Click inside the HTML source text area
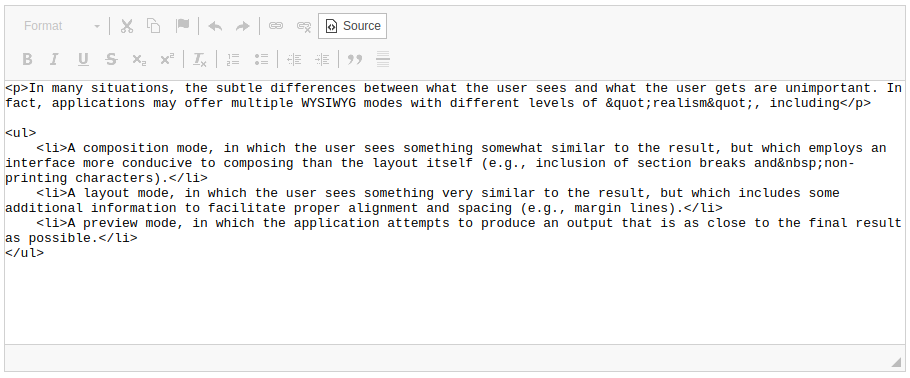This screenshot has height=378, width=910. [454, 213]
